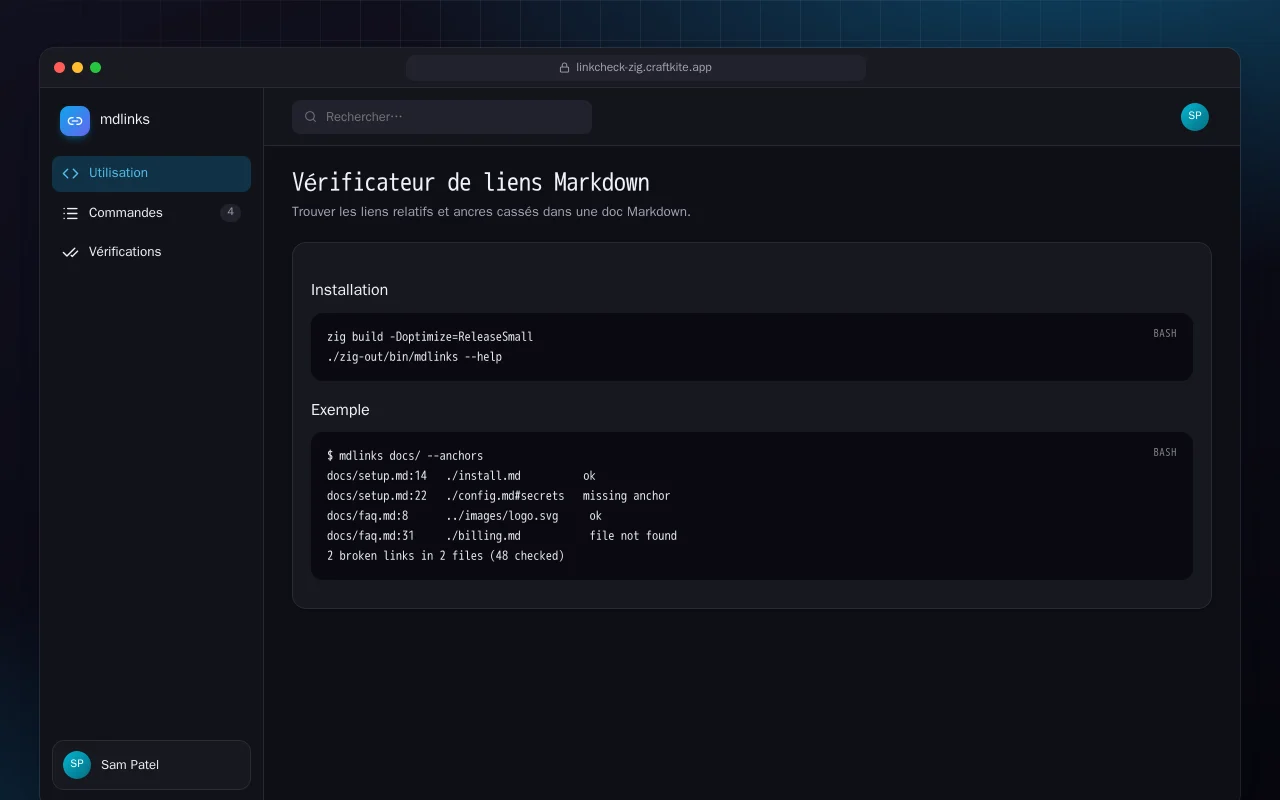1280x800 pixels.
Task: Go to the Commandes section
Action: point(151,213)
